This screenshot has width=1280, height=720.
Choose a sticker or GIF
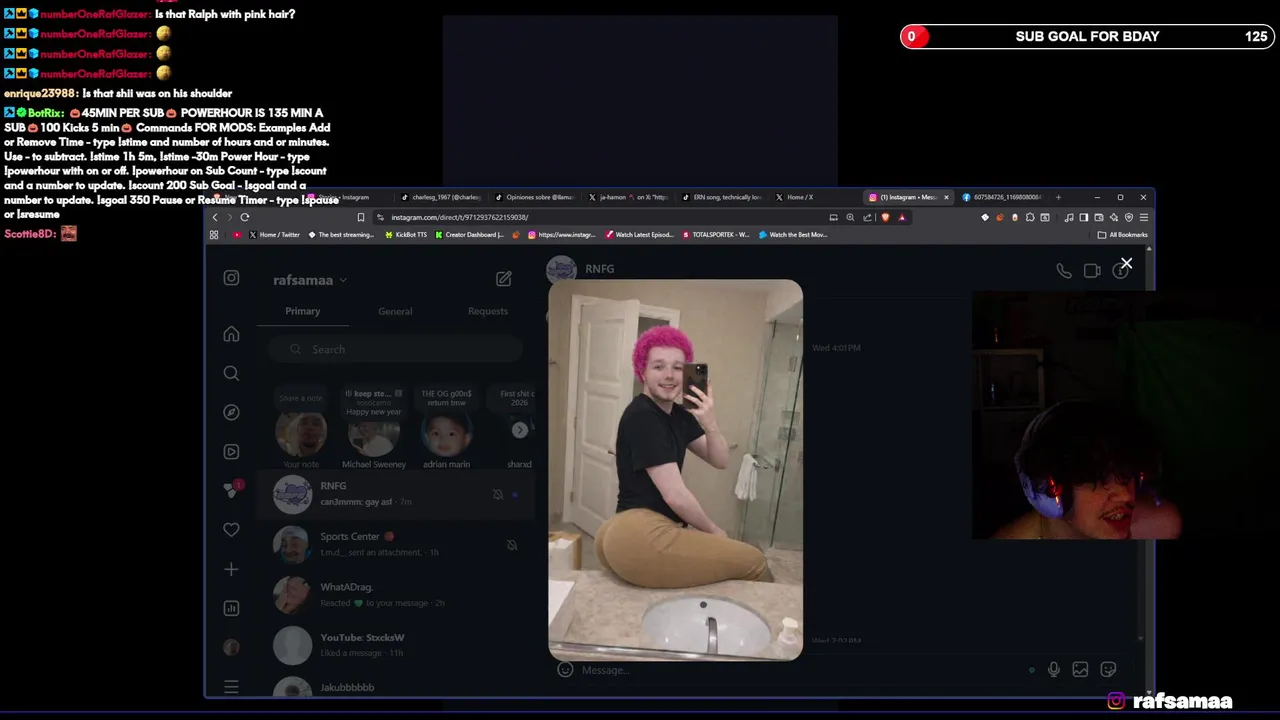click(1108, 670)
